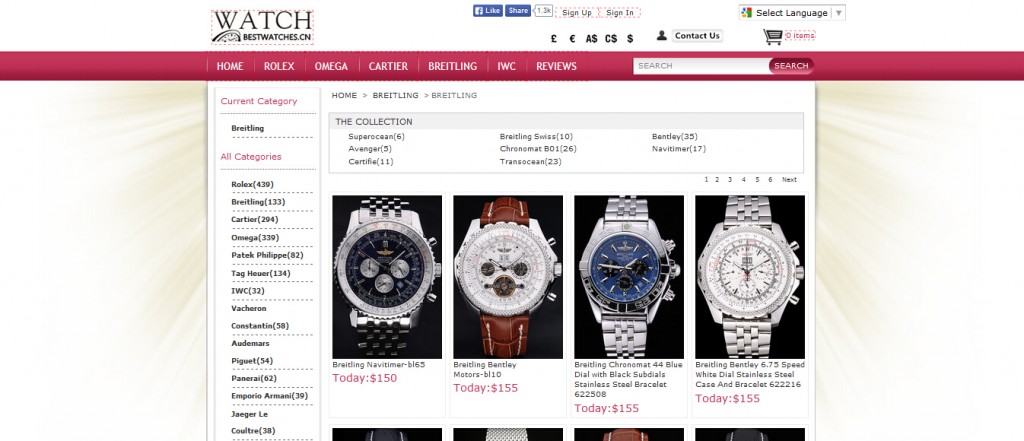
Task: Switch currency to Euro symbol
Action: [572, 39]
